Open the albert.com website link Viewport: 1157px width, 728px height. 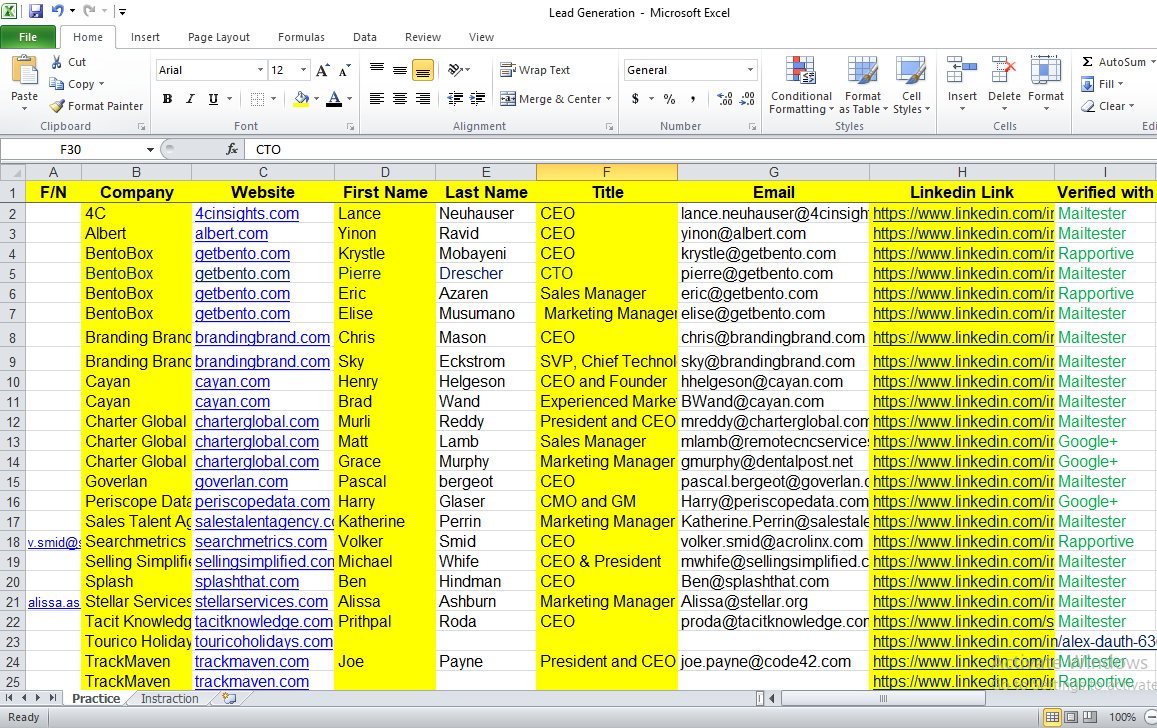(x=231, y=234)
